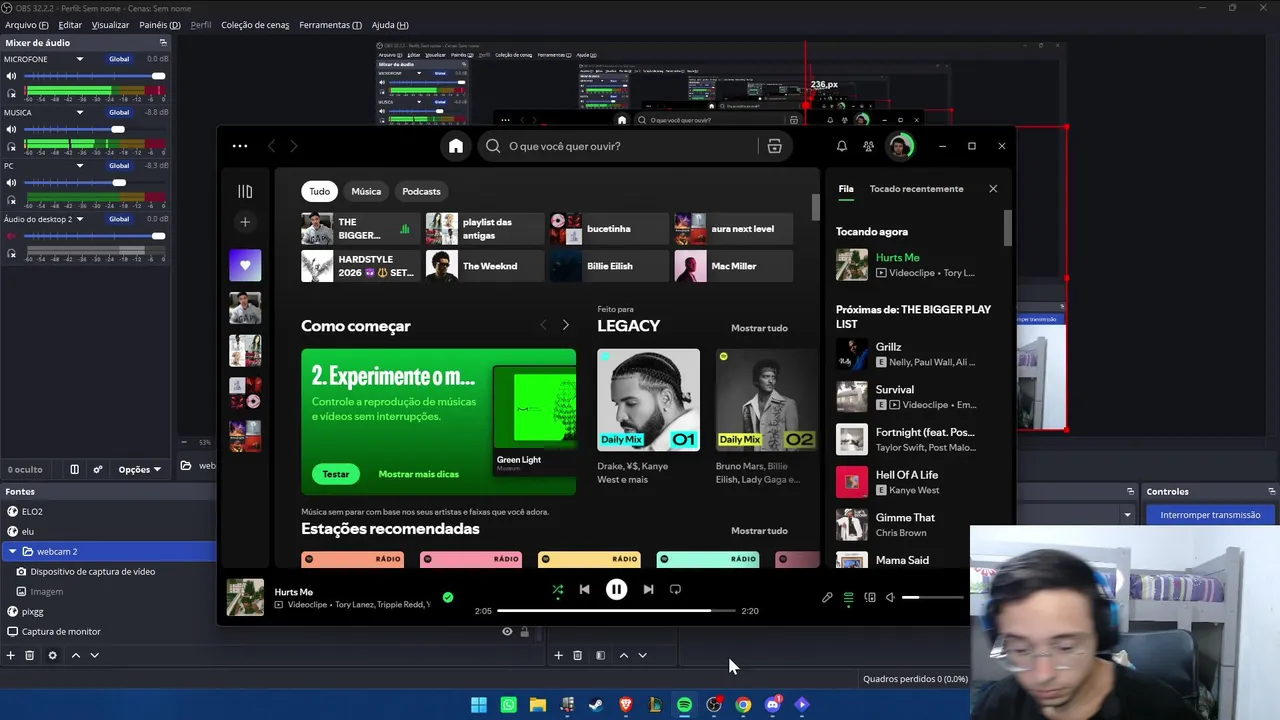
Task: Select the Podcasts filter chip
Action: point(421,191)
